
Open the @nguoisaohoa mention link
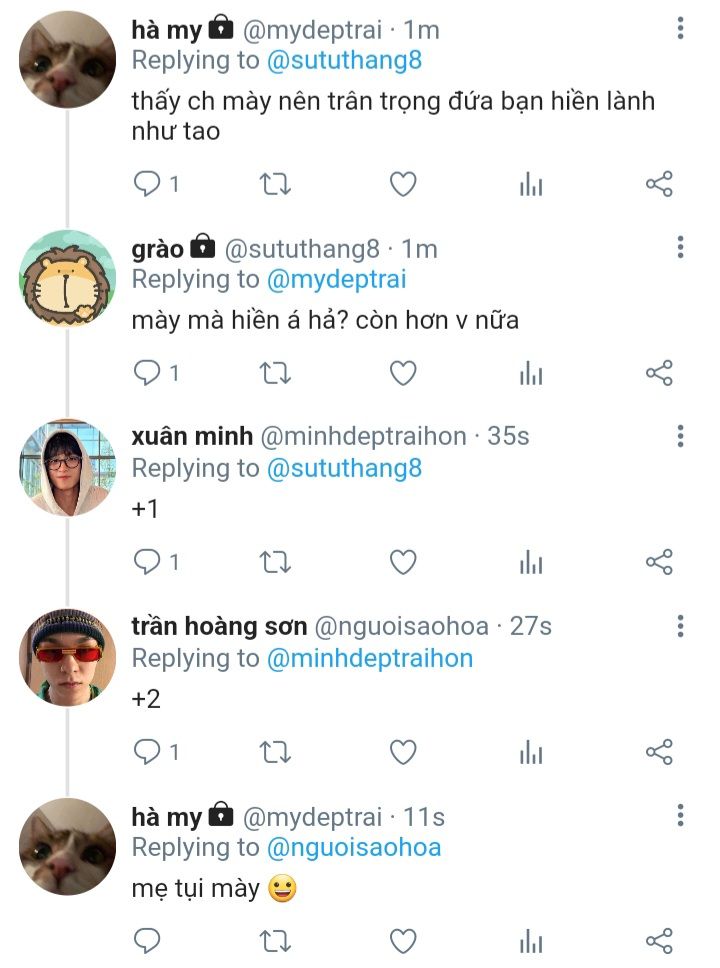(354, 848)
